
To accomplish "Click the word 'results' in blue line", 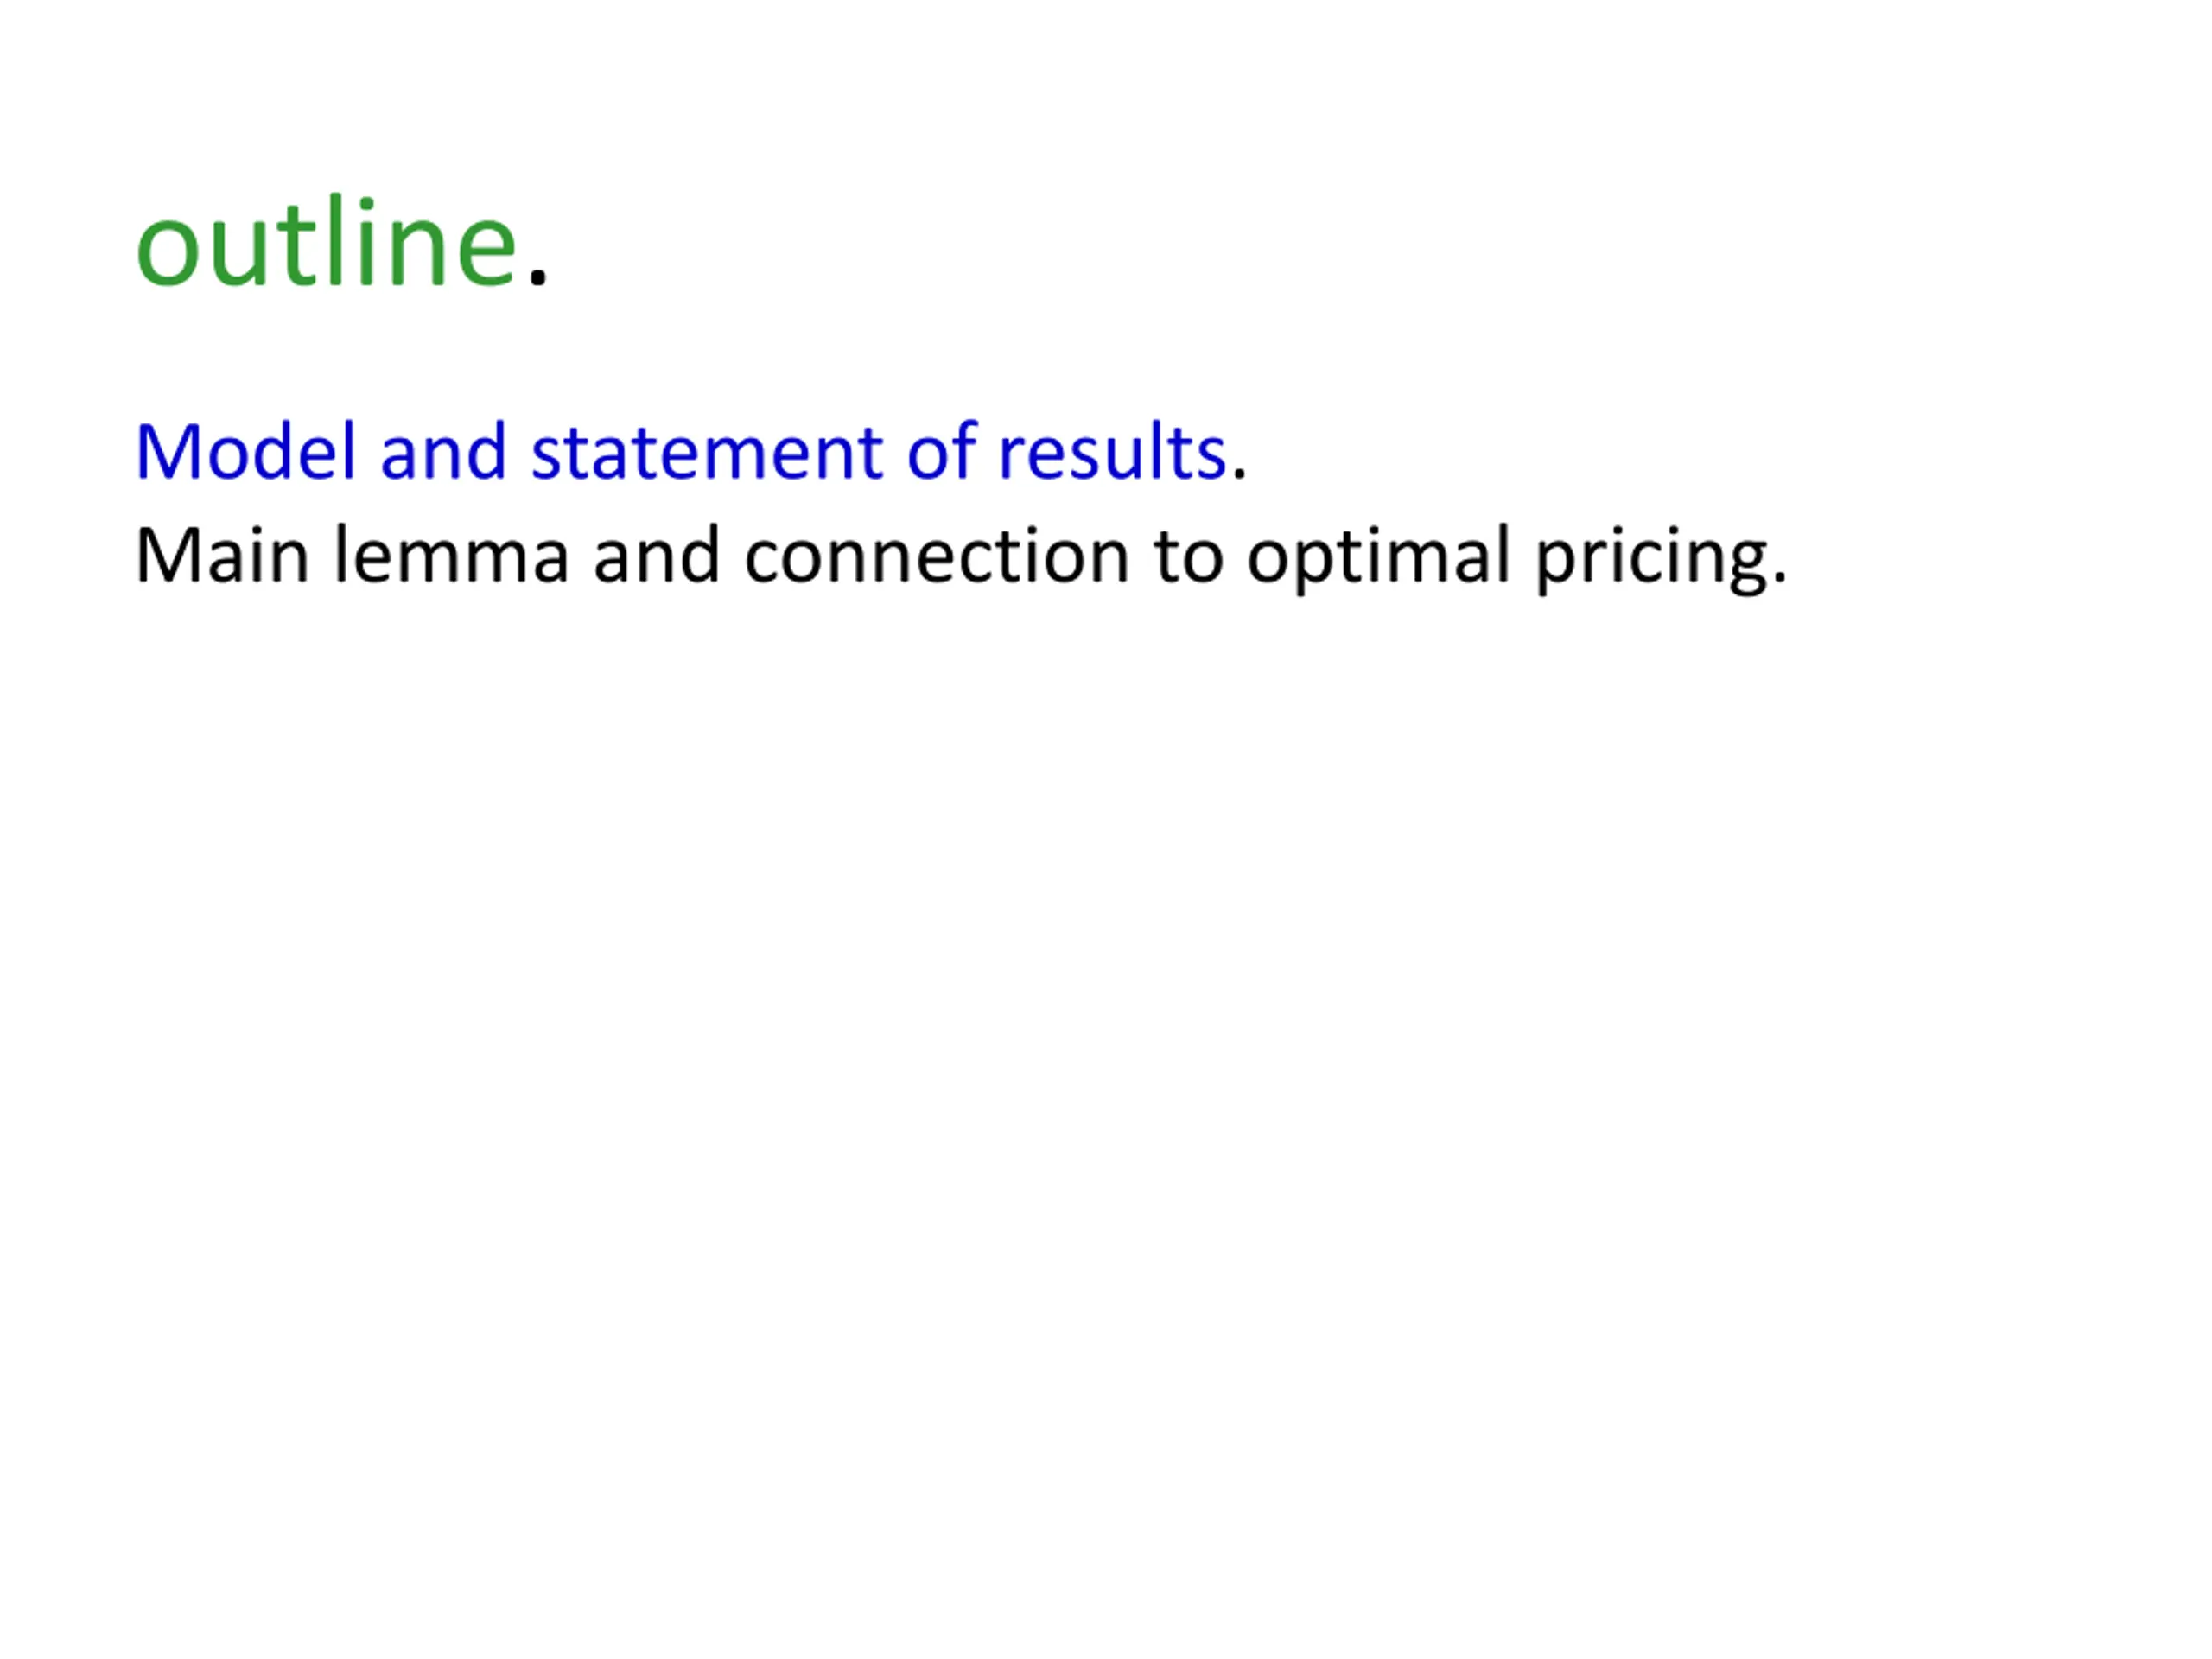I will [1112, 452].
